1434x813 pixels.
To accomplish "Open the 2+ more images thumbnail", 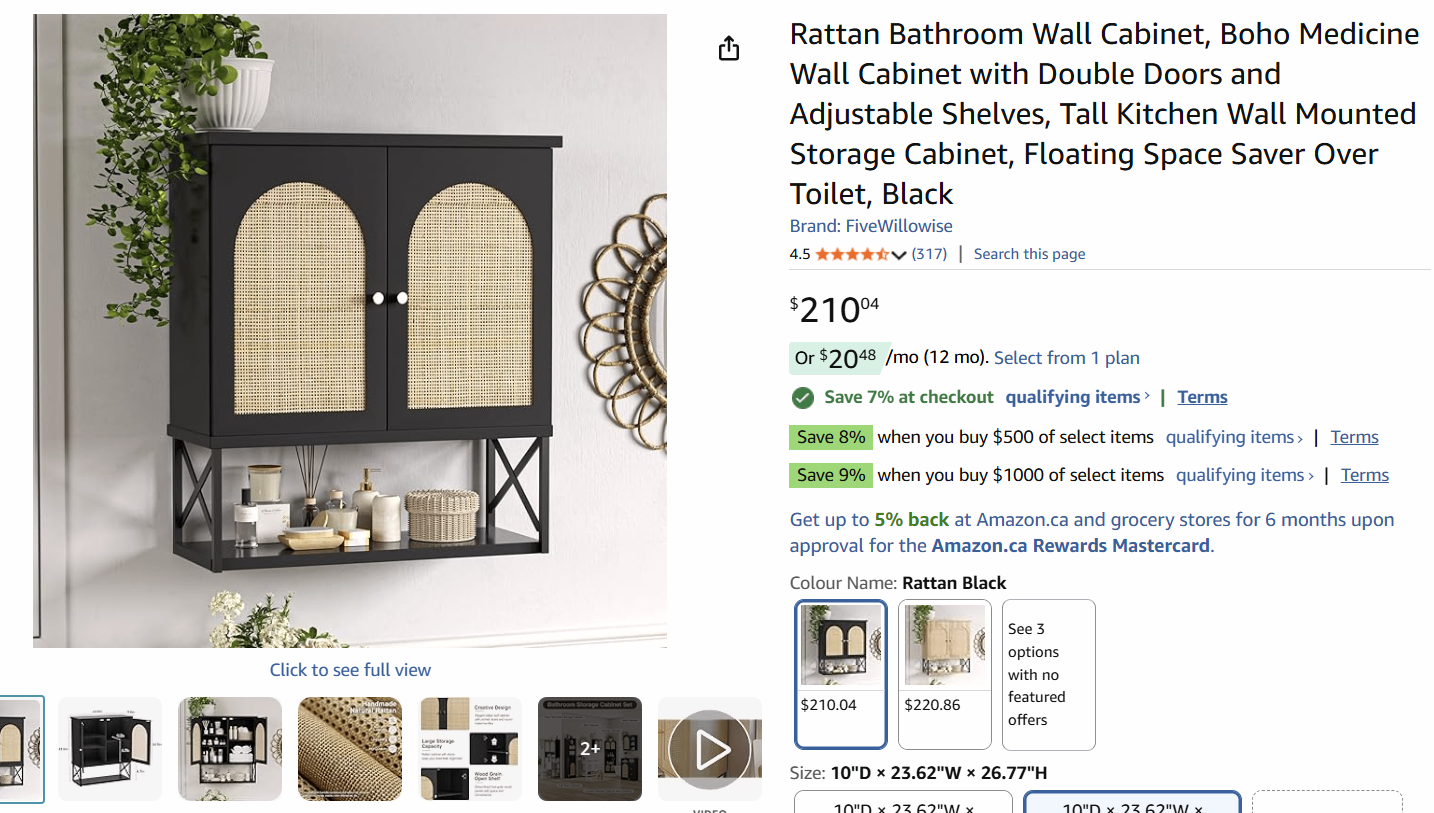I will 590,749.
